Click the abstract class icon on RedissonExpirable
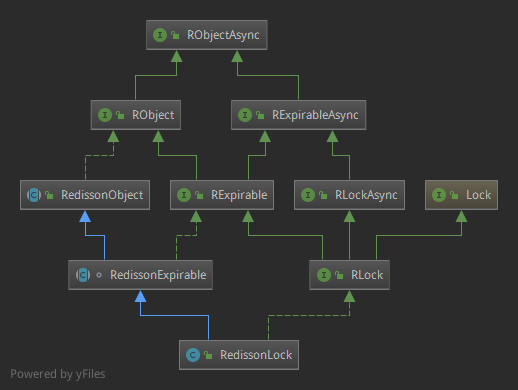 coord(83,275)
